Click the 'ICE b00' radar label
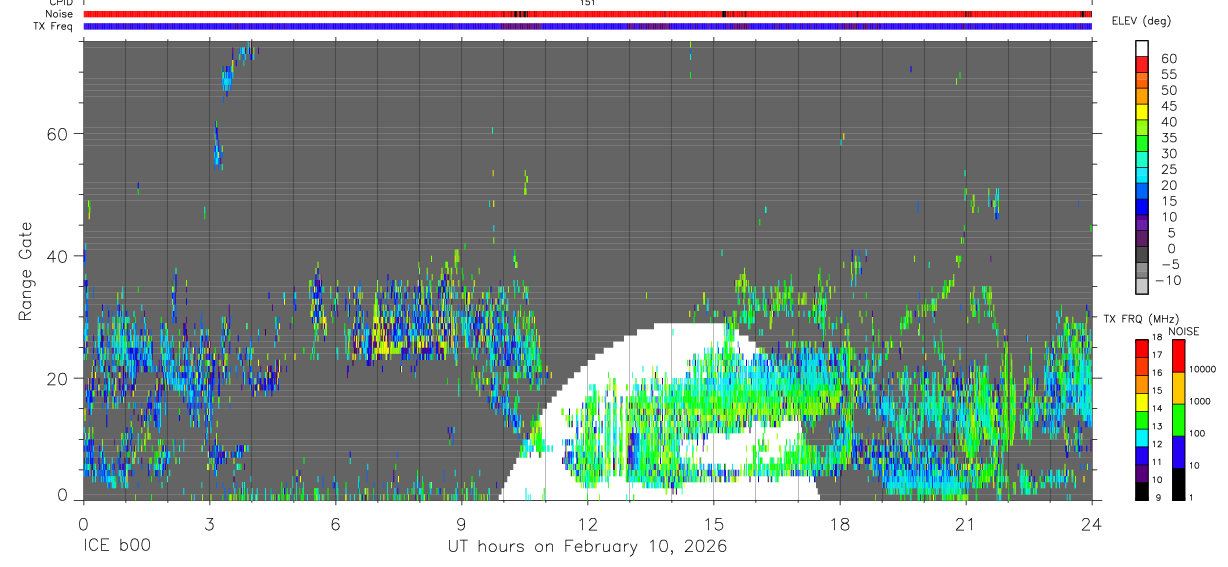Screen dimensions: 1228x567 [117, 547]
